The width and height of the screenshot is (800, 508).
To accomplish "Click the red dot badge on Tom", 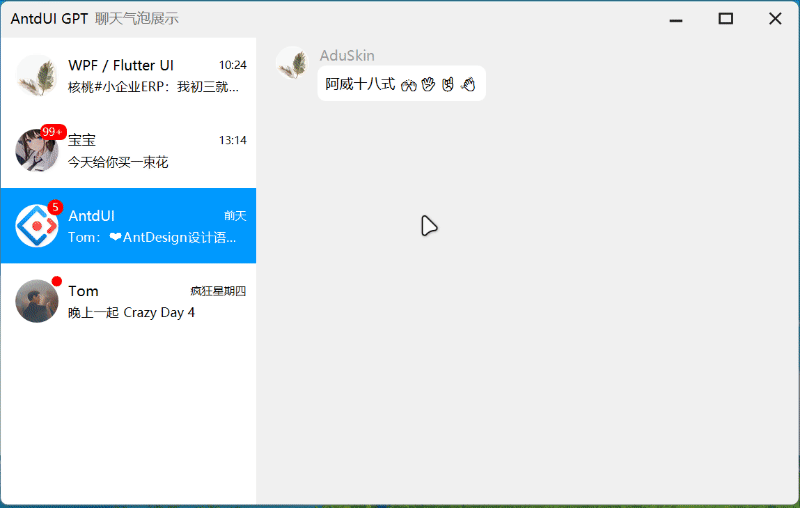I will [57, 281].
